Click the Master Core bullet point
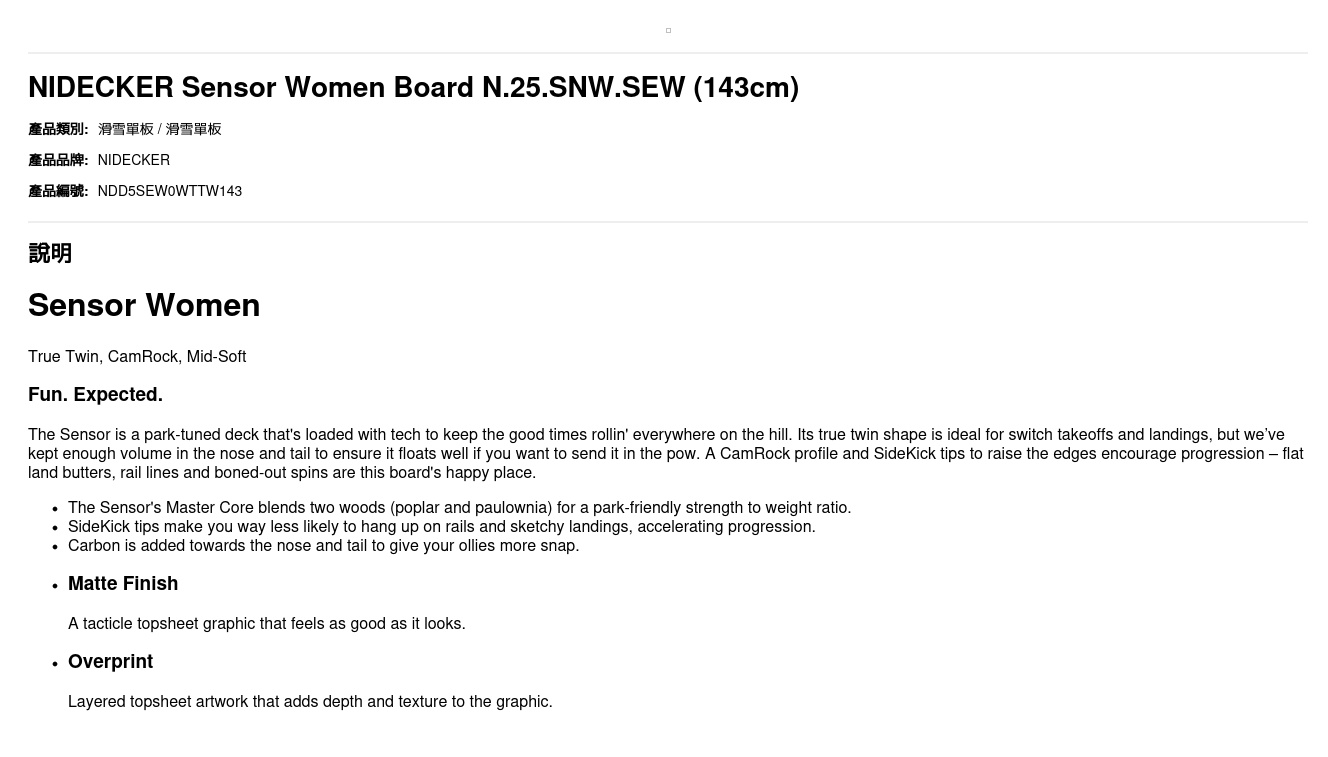Viewport: 1328px width, 757px height. (x=459, y=508)
